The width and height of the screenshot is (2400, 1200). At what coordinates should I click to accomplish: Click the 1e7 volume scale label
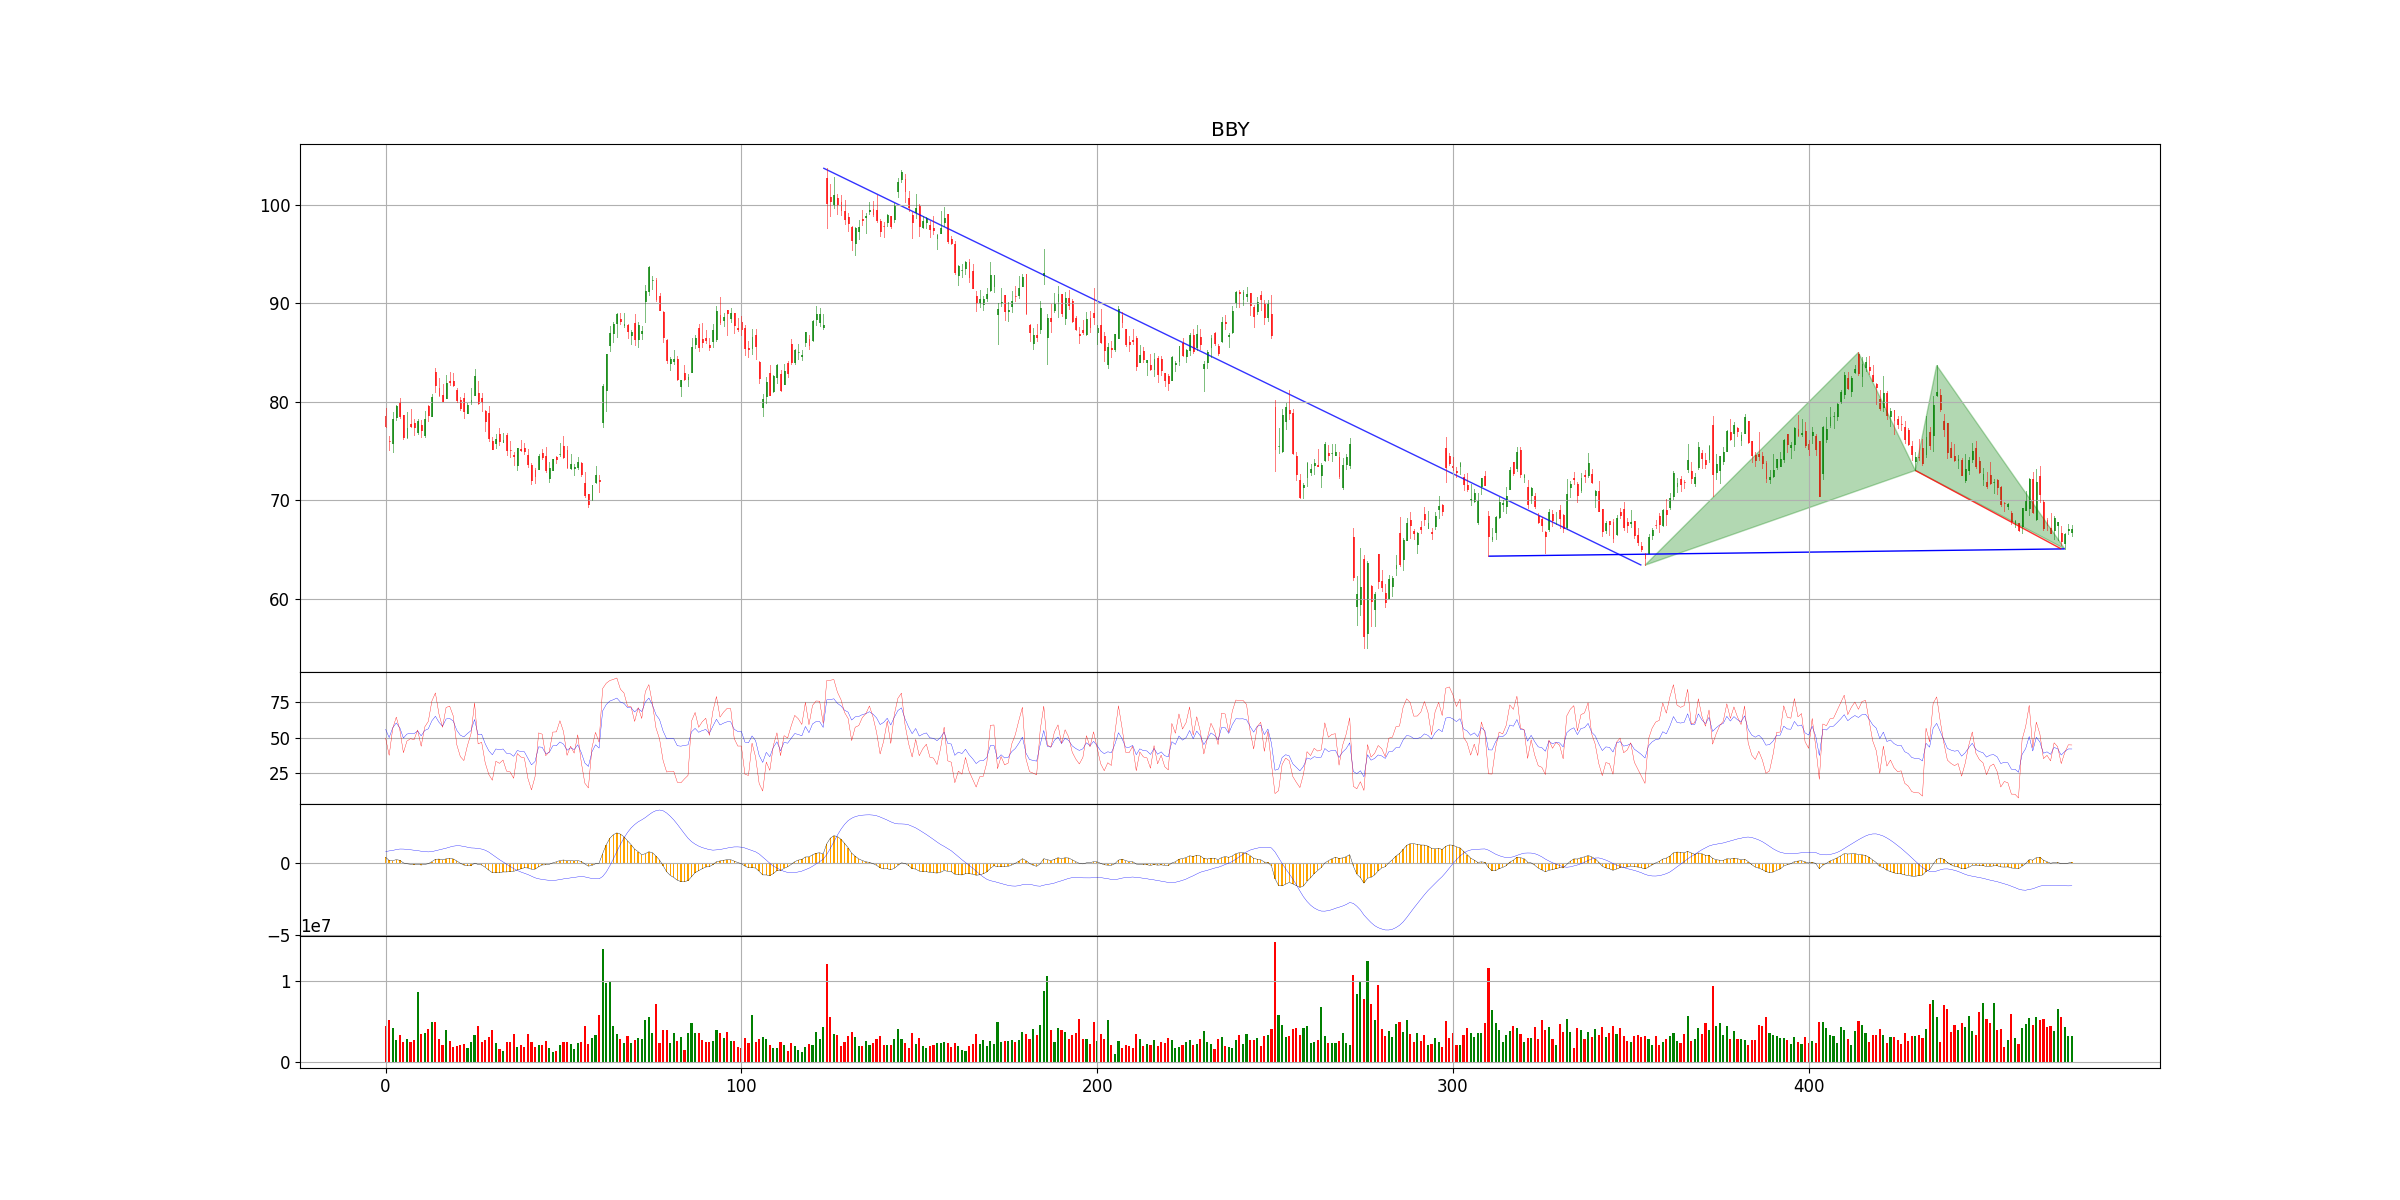coord(316,927)
